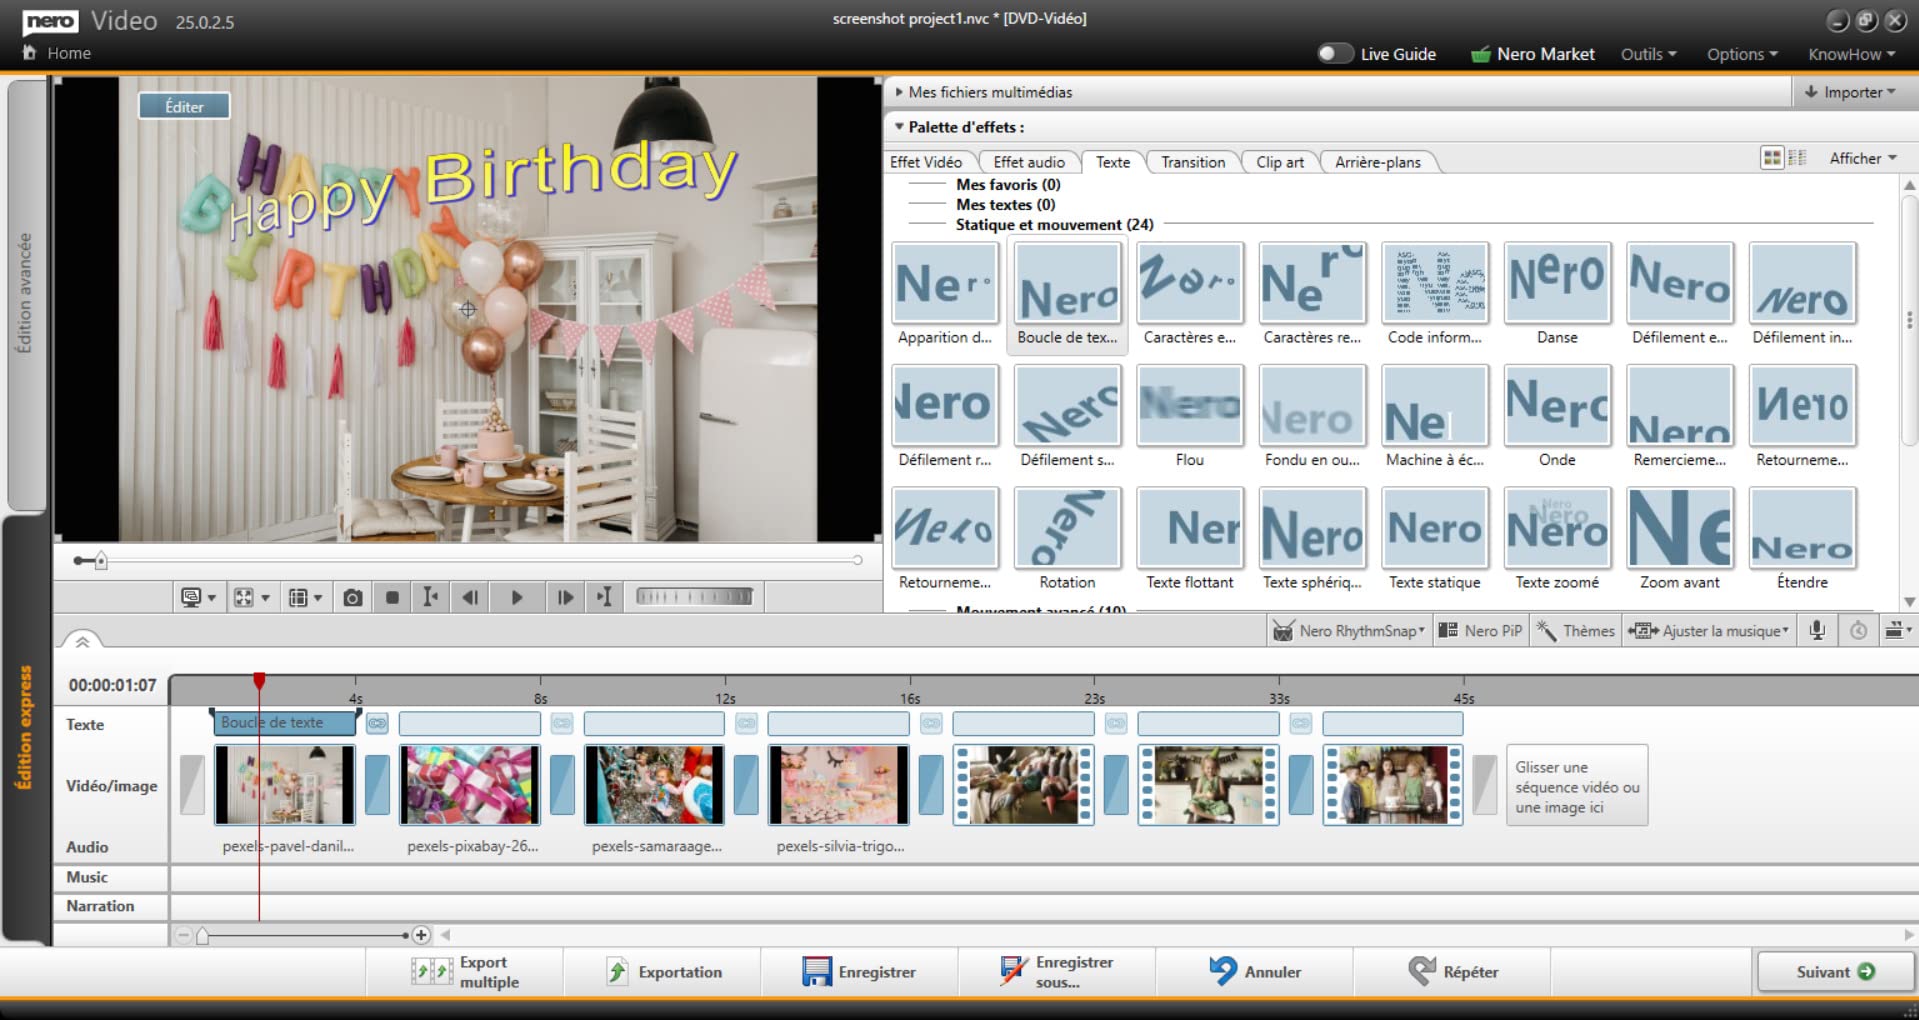Open Nero Market
1919x1020 pixels.
[1532, 54]
